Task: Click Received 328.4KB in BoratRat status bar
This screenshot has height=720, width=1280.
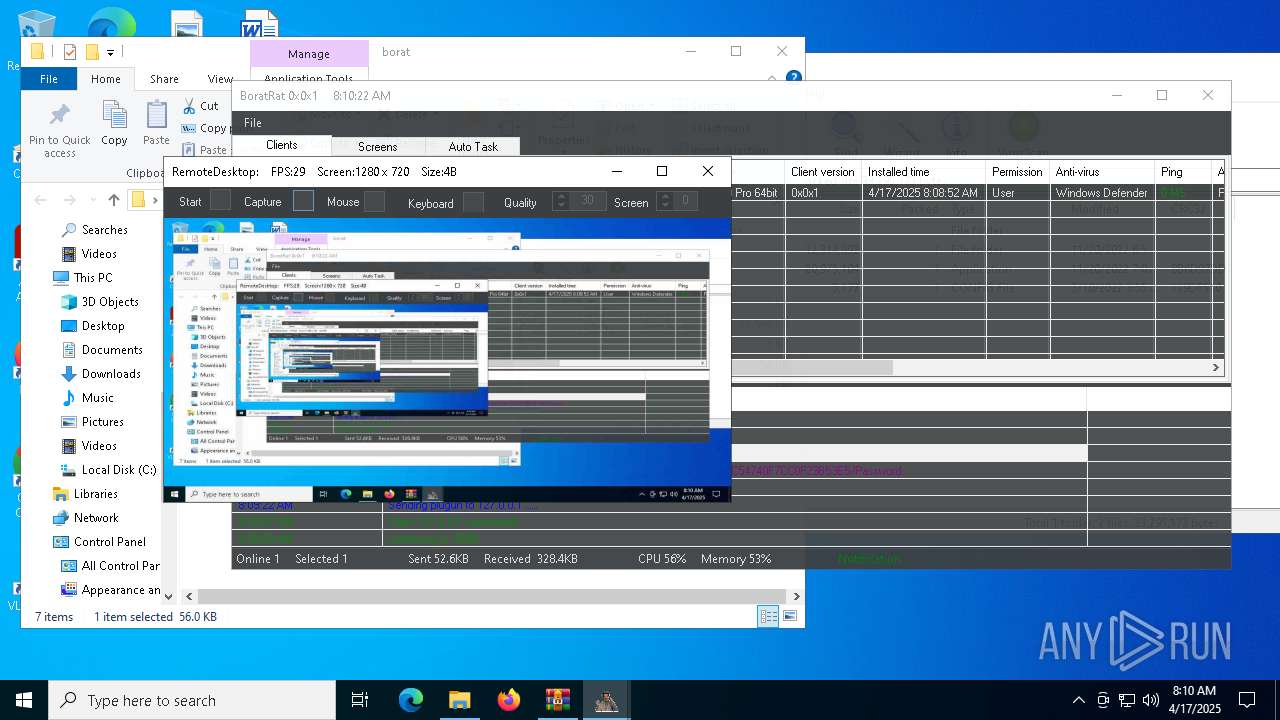Action: coord(530,559)
